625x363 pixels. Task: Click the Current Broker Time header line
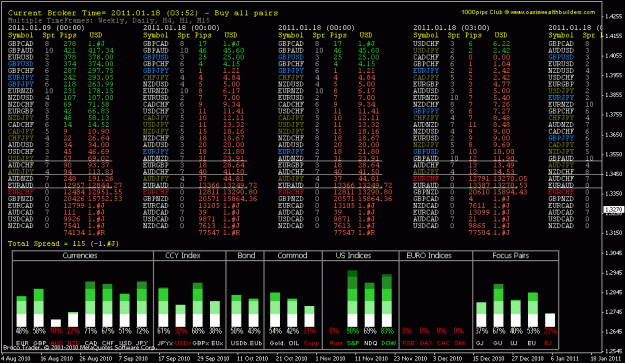tap(143, 13)
